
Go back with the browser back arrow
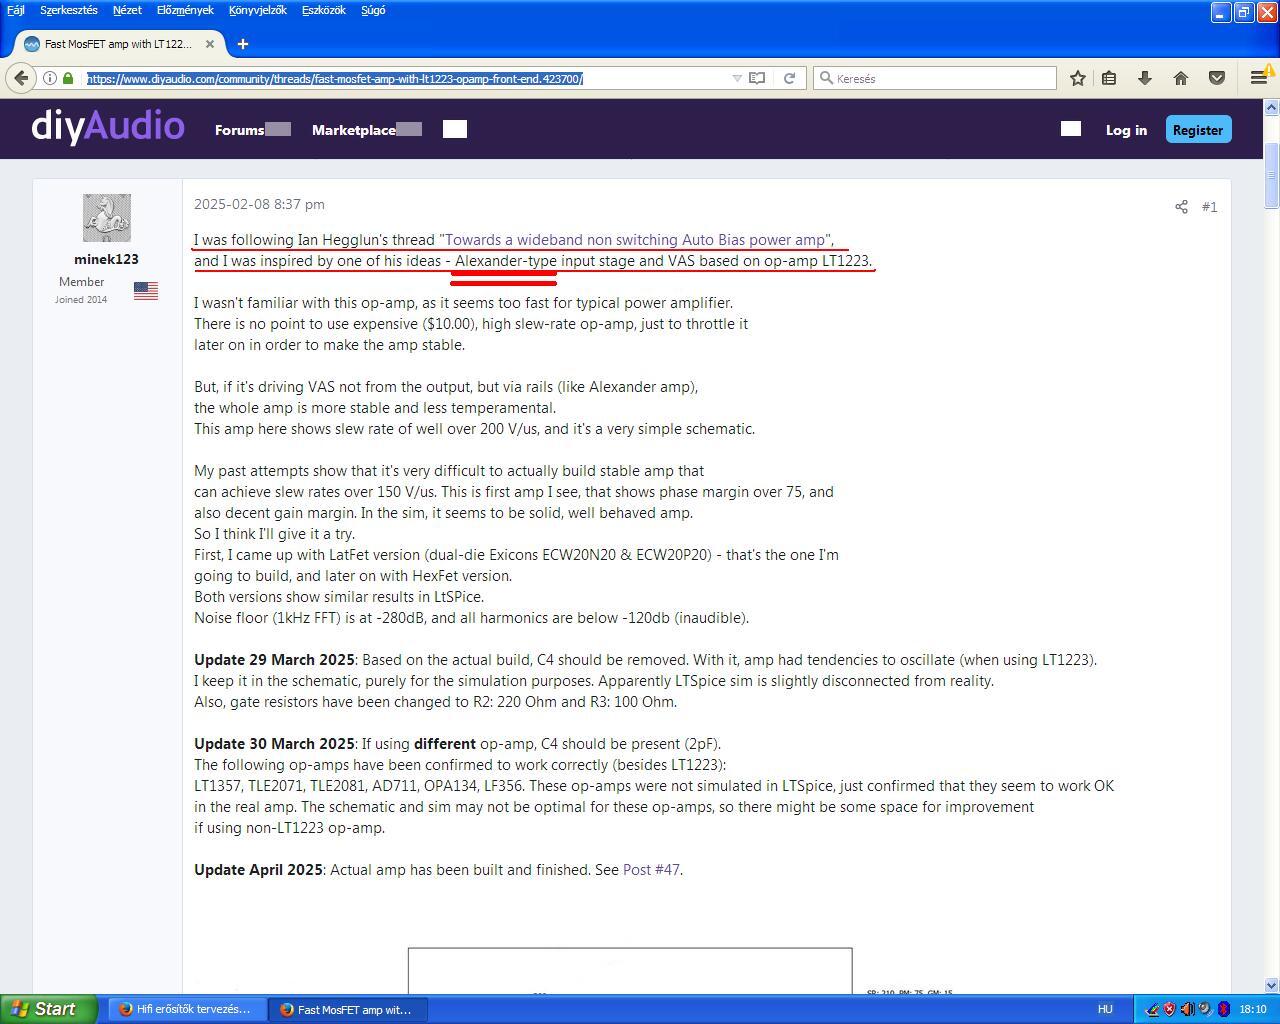click(x=22, y=78)
